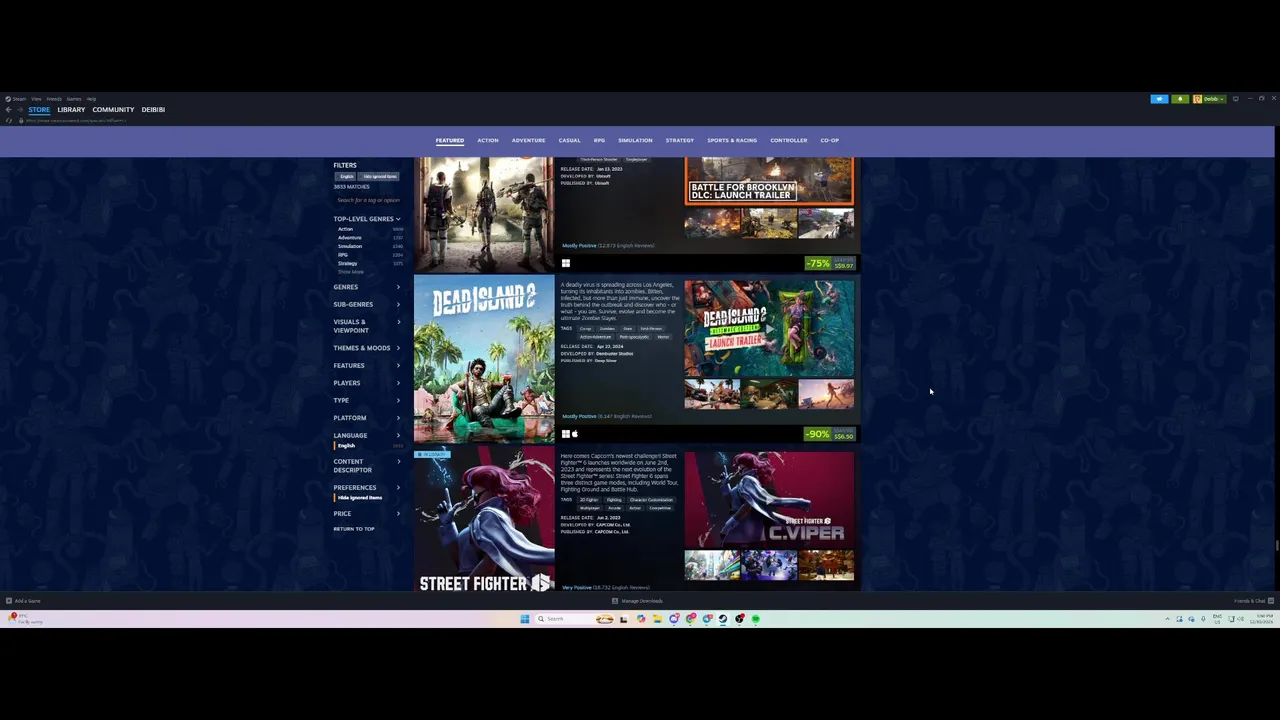Click the green Spotify taskbar icon
The image size is (1280, 720).
756,619
